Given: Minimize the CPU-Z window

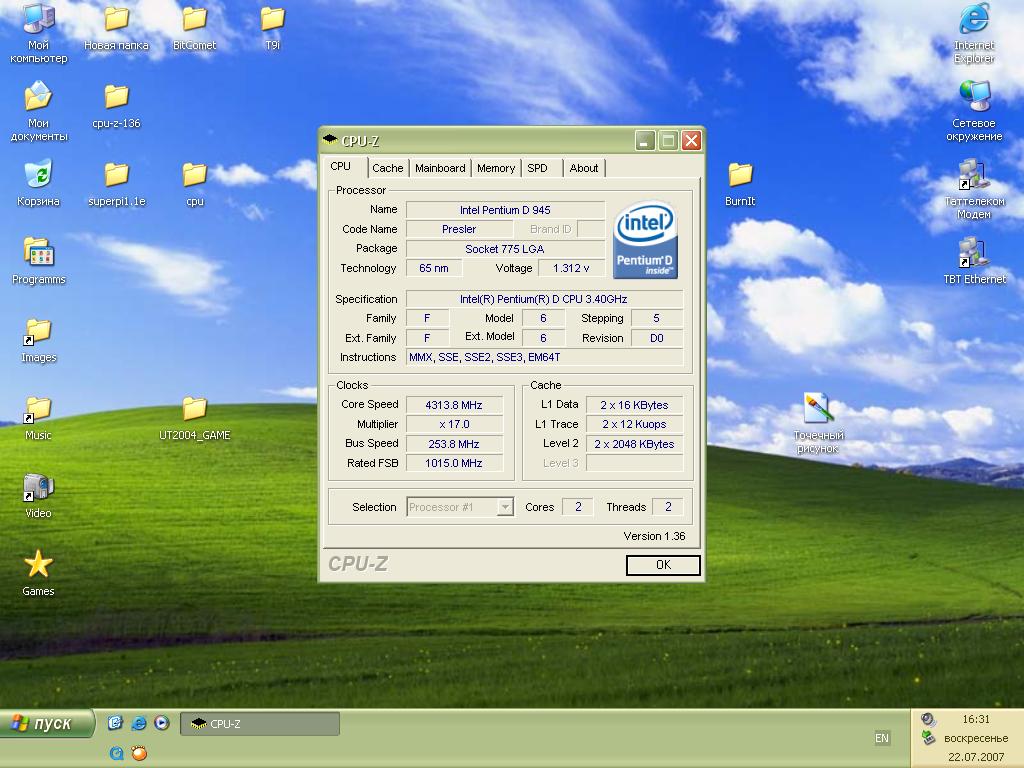Looking at the screenshot, I should click(645, 140).
